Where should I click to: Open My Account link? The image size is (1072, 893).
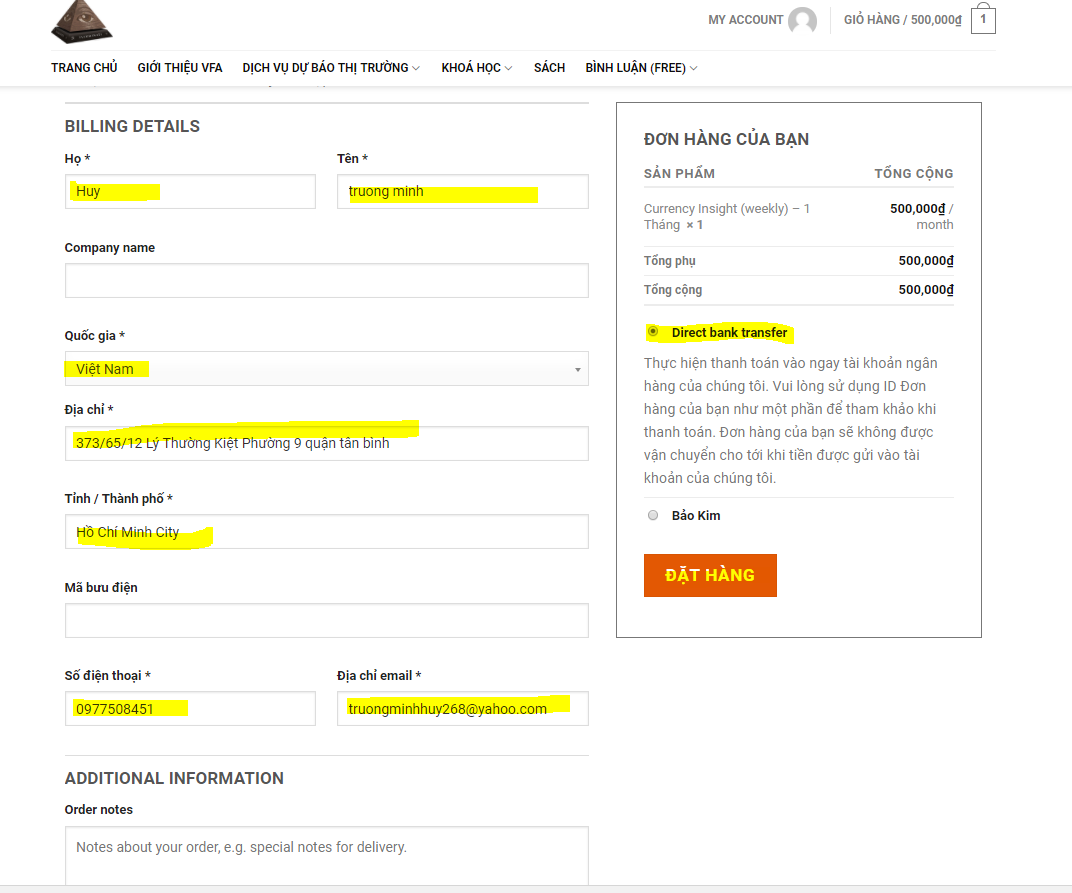(745, 20)
